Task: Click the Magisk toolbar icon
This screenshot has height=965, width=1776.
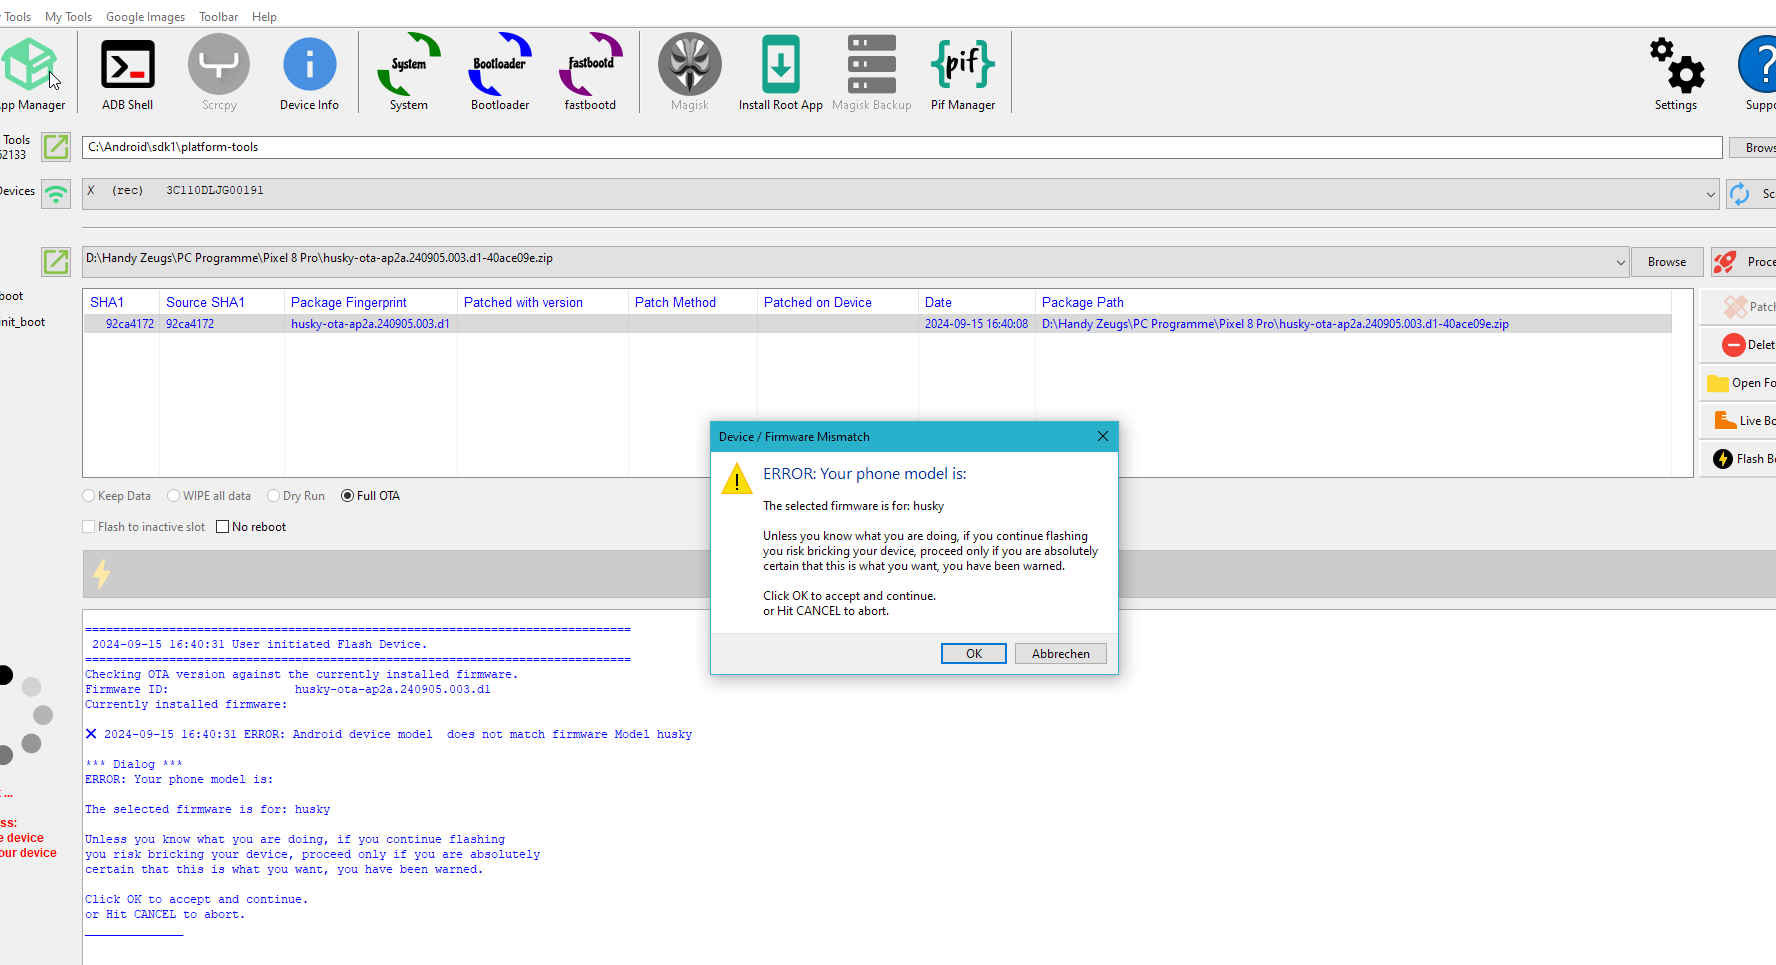Action: point(689,65)
